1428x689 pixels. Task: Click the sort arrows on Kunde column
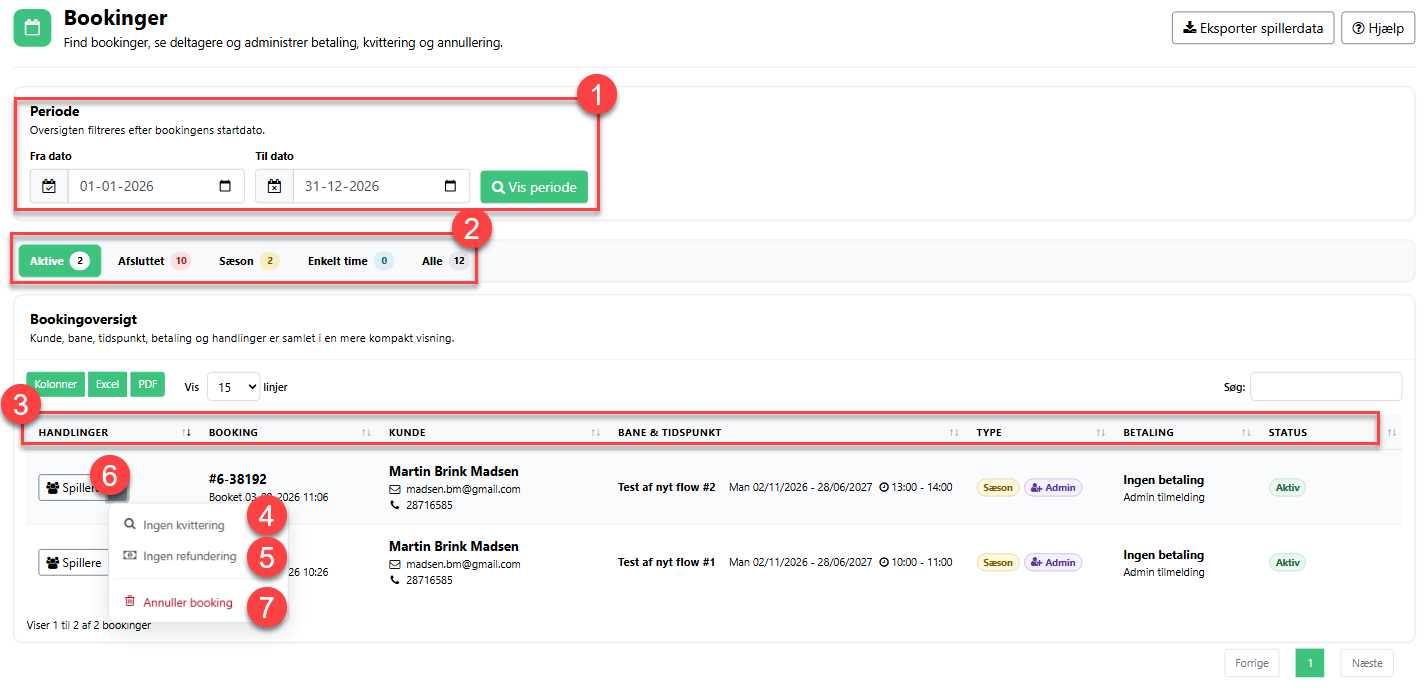click(x=596, y=433)
